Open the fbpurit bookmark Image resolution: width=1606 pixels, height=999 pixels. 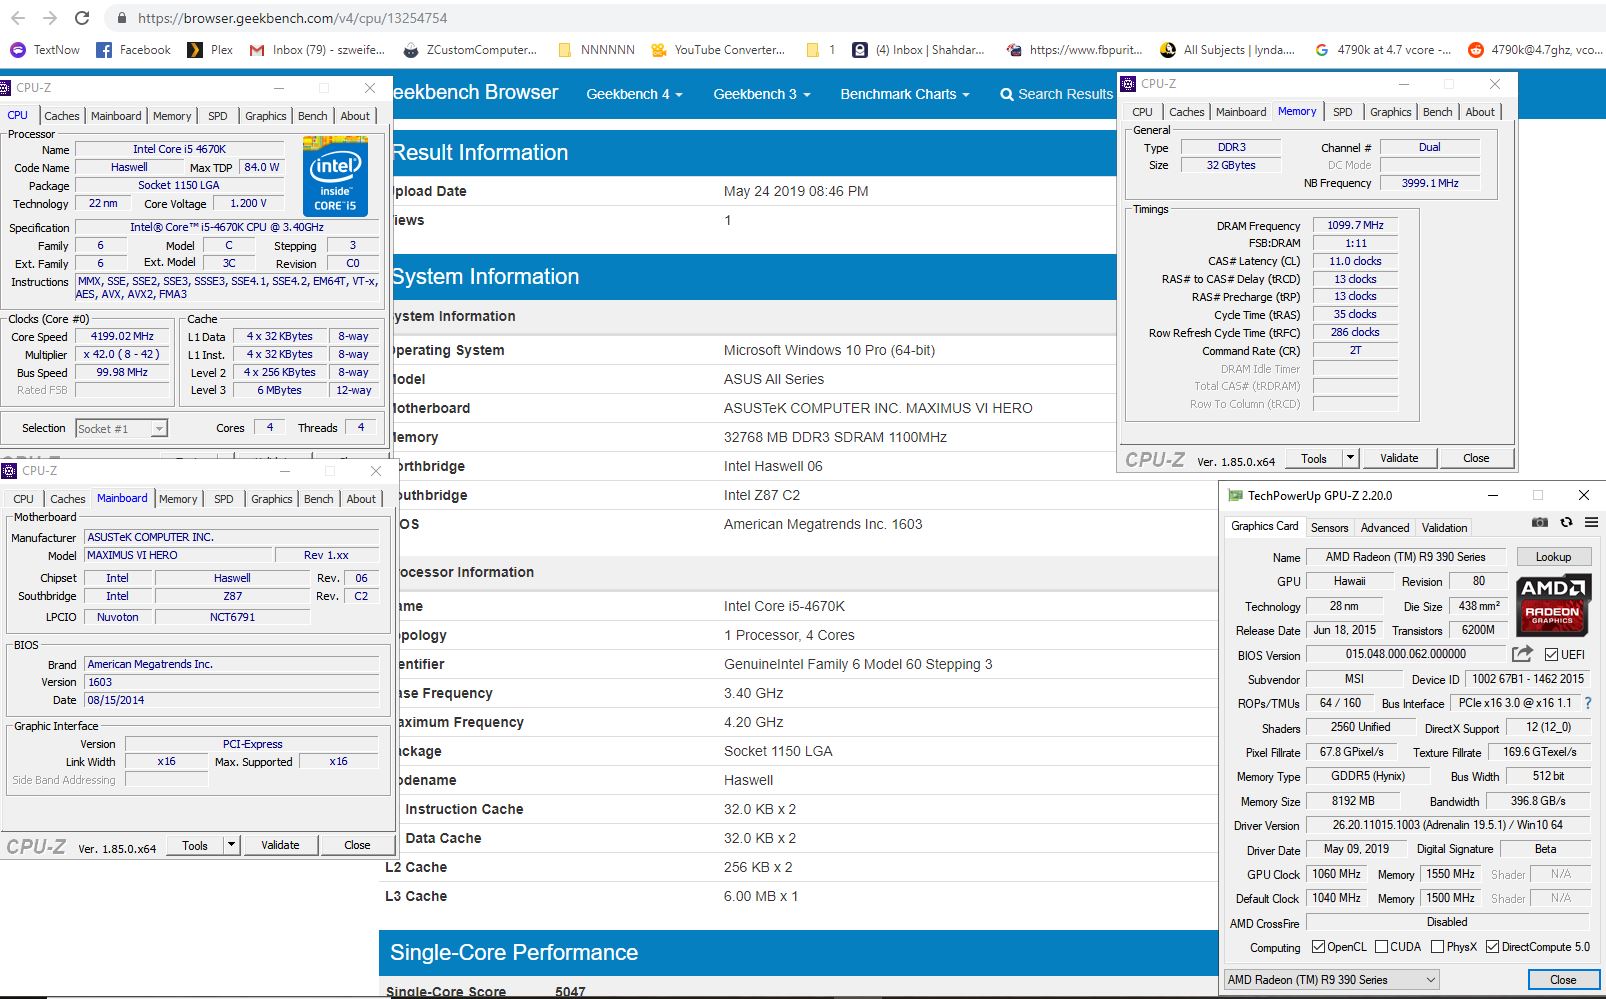1075,50
